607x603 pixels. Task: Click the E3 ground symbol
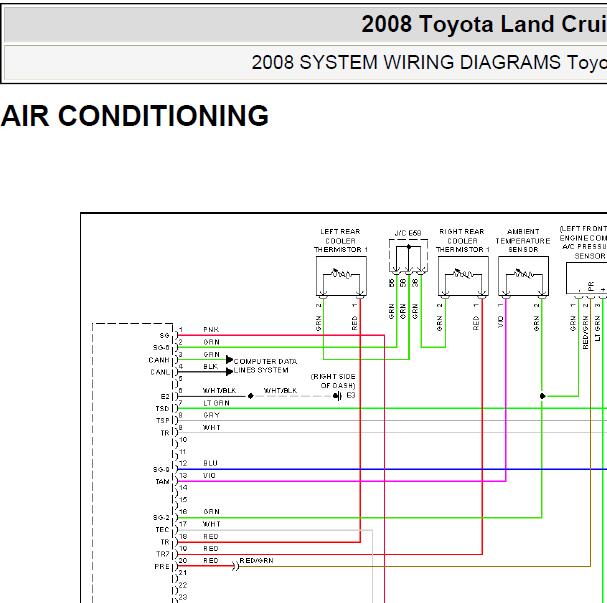click(x=338, y=396)
